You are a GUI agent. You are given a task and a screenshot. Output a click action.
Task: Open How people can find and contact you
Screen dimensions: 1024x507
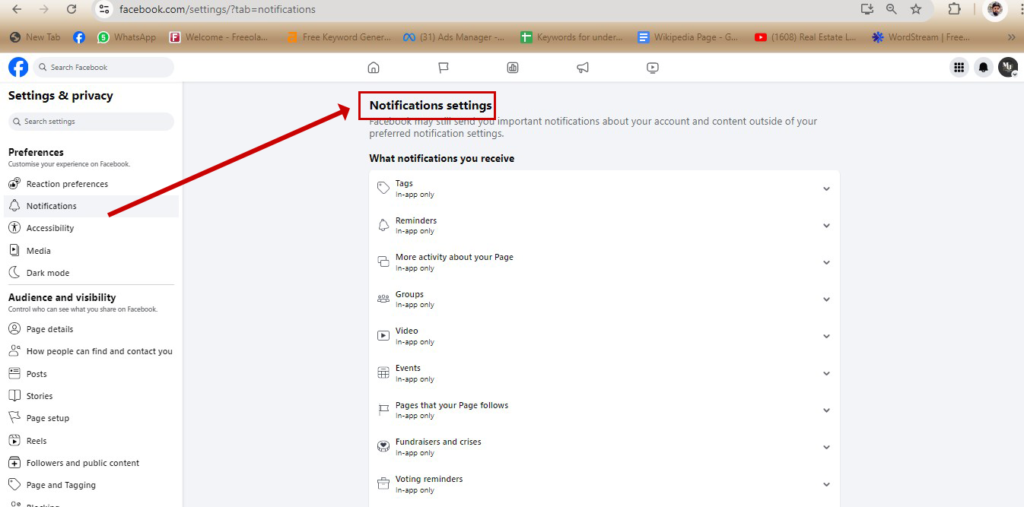click(91, 352)
